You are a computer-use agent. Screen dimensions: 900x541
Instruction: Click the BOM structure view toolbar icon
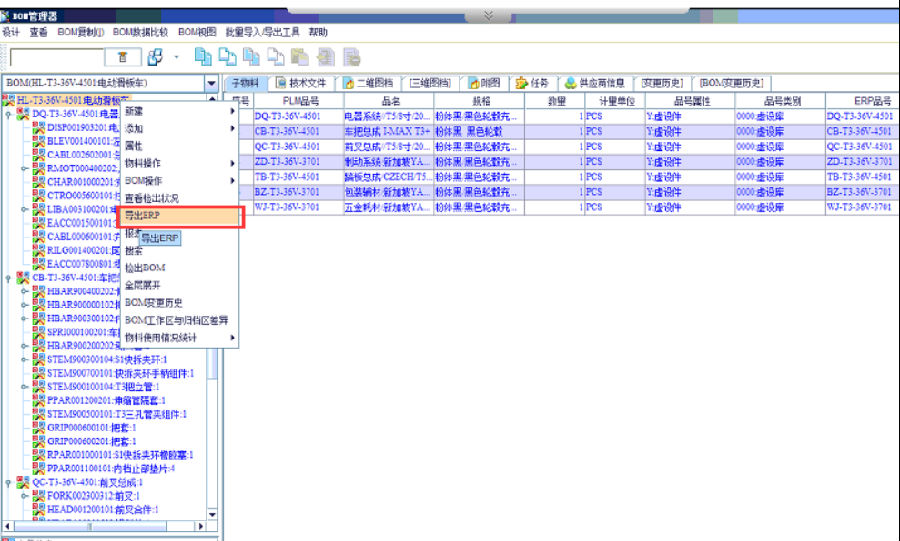[156, 57]
